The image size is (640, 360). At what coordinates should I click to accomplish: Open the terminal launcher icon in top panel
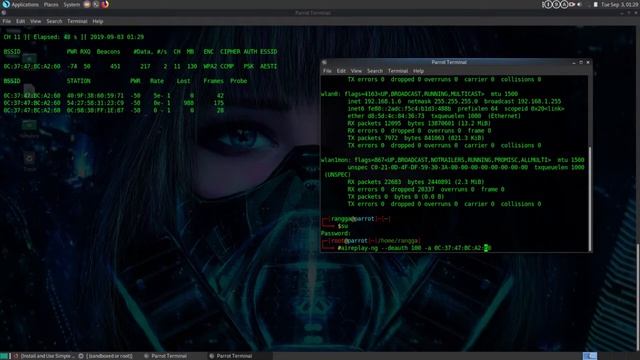(96, 4)
